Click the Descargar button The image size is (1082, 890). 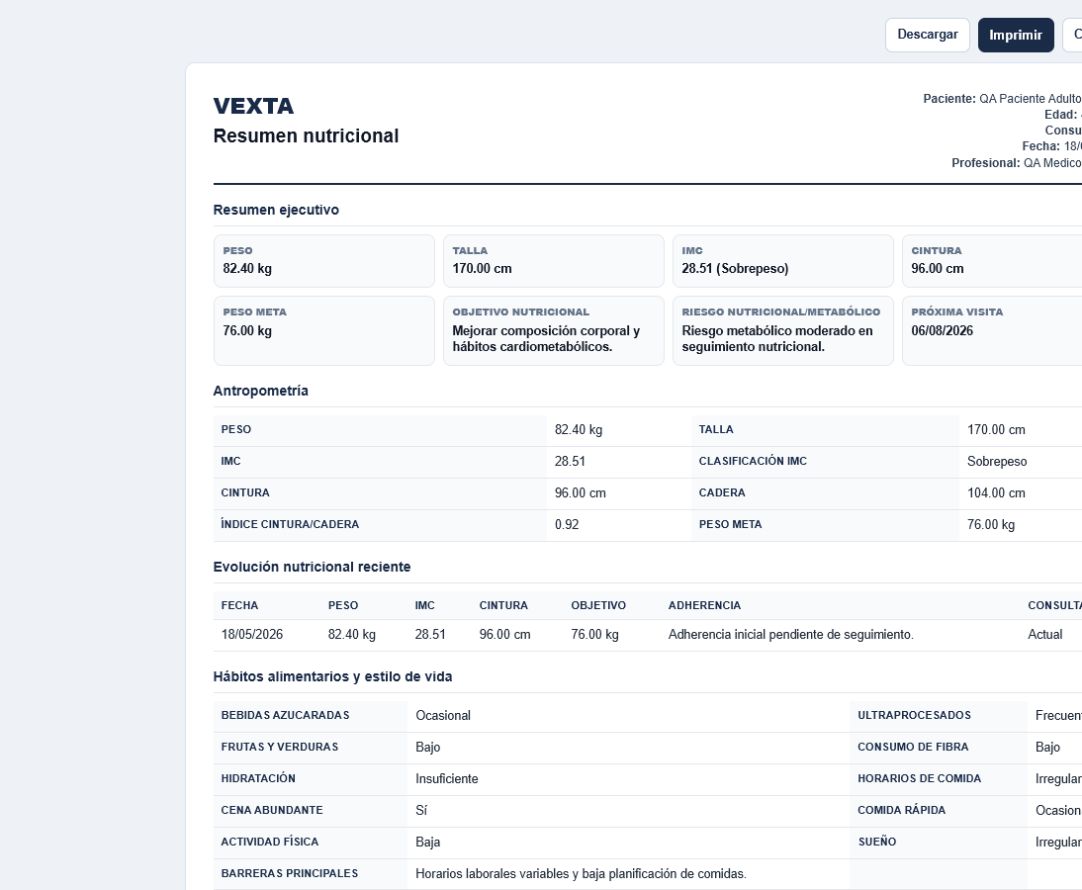[927, 34]
